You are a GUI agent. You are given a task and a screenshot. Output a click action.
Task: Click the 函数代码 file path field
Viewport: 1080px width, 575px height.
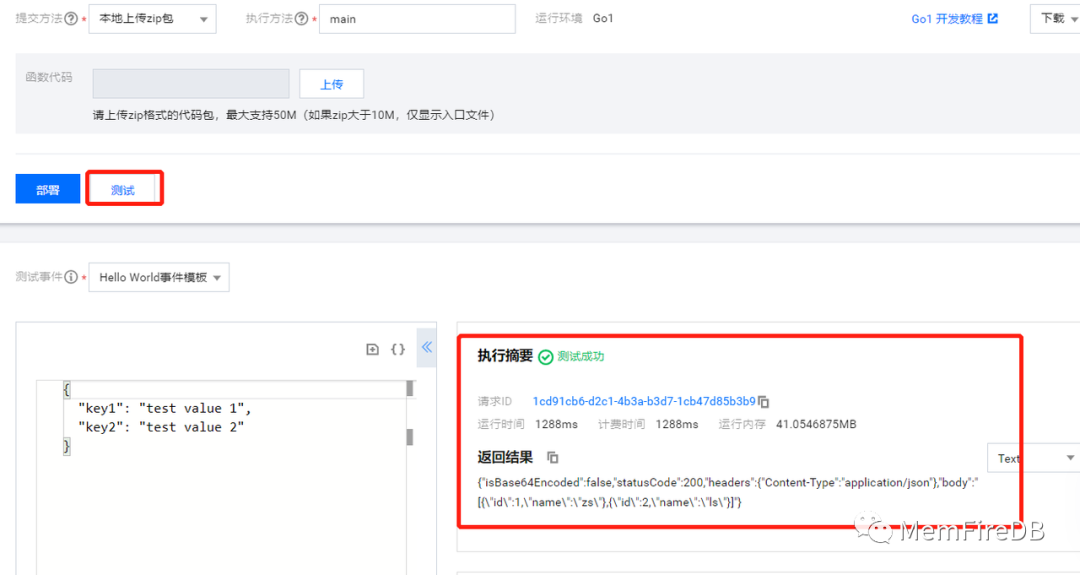pos(191,83)
